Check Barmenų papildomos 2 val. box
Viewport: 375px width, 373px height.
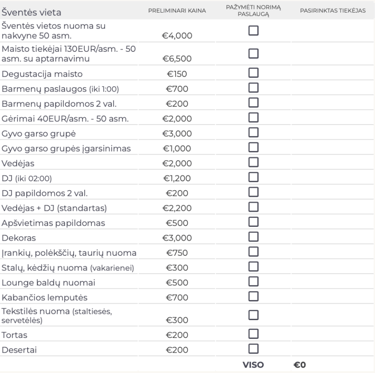(253, 102)
